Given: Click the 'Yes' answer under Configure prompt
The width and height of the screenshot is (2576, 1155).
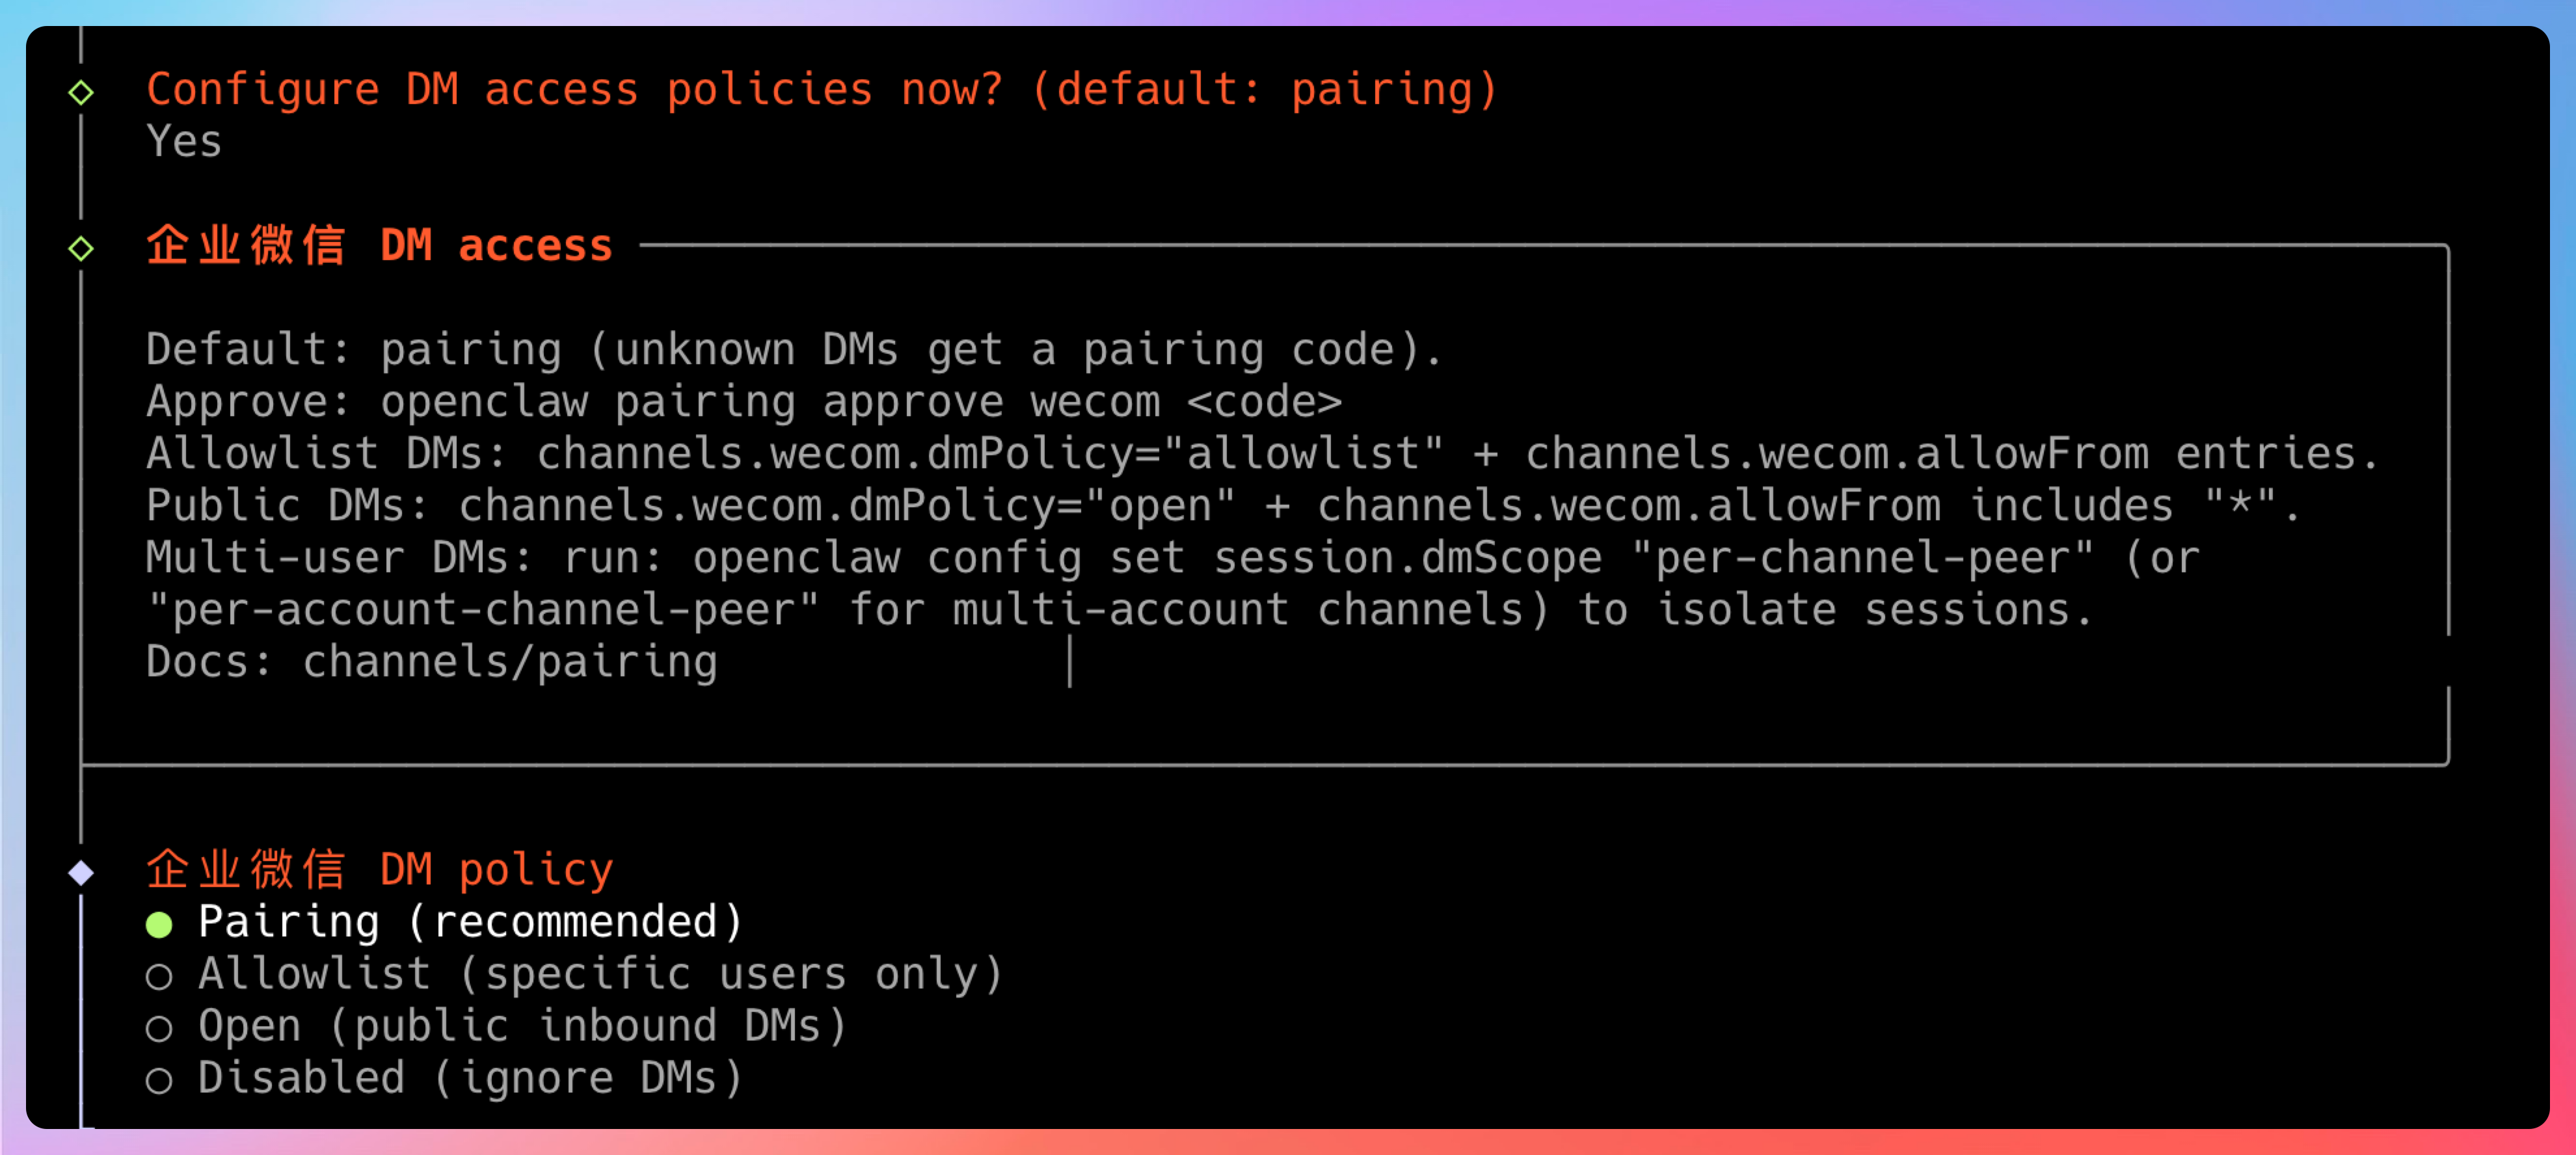Looking at the screenshot, I should (x=184, y=141).
